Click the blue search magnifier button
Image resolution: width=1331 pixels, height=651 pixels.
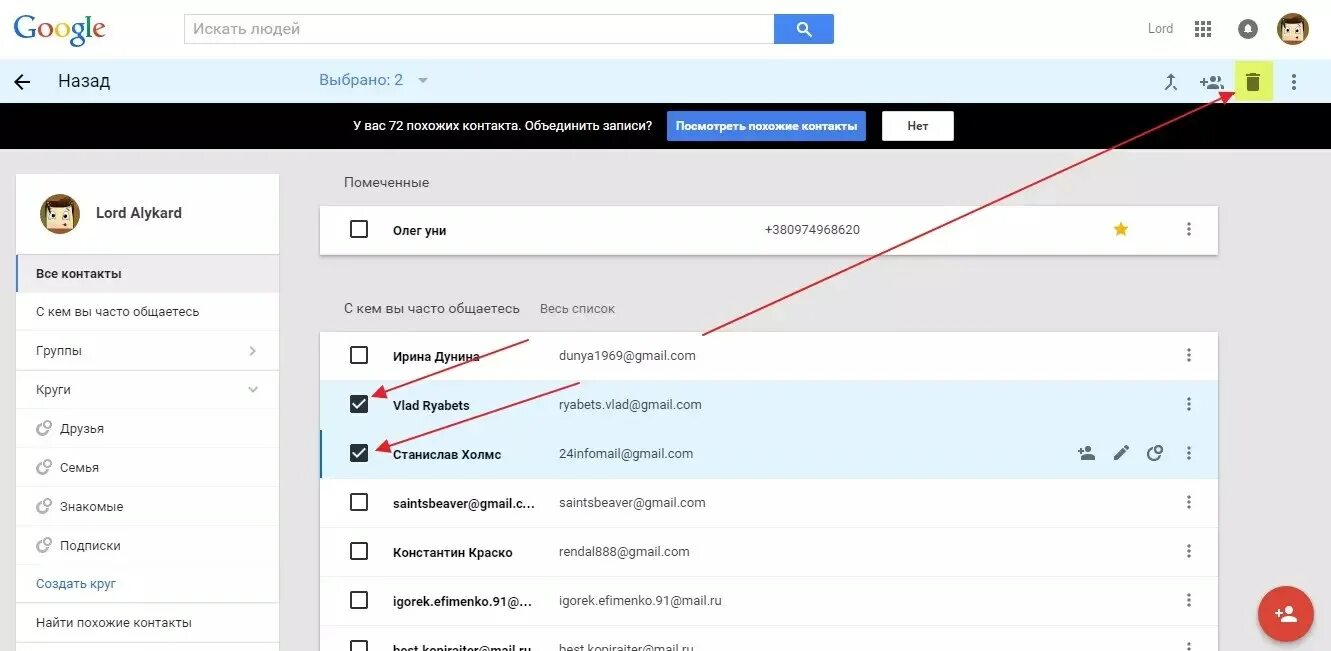coord(804,29)
